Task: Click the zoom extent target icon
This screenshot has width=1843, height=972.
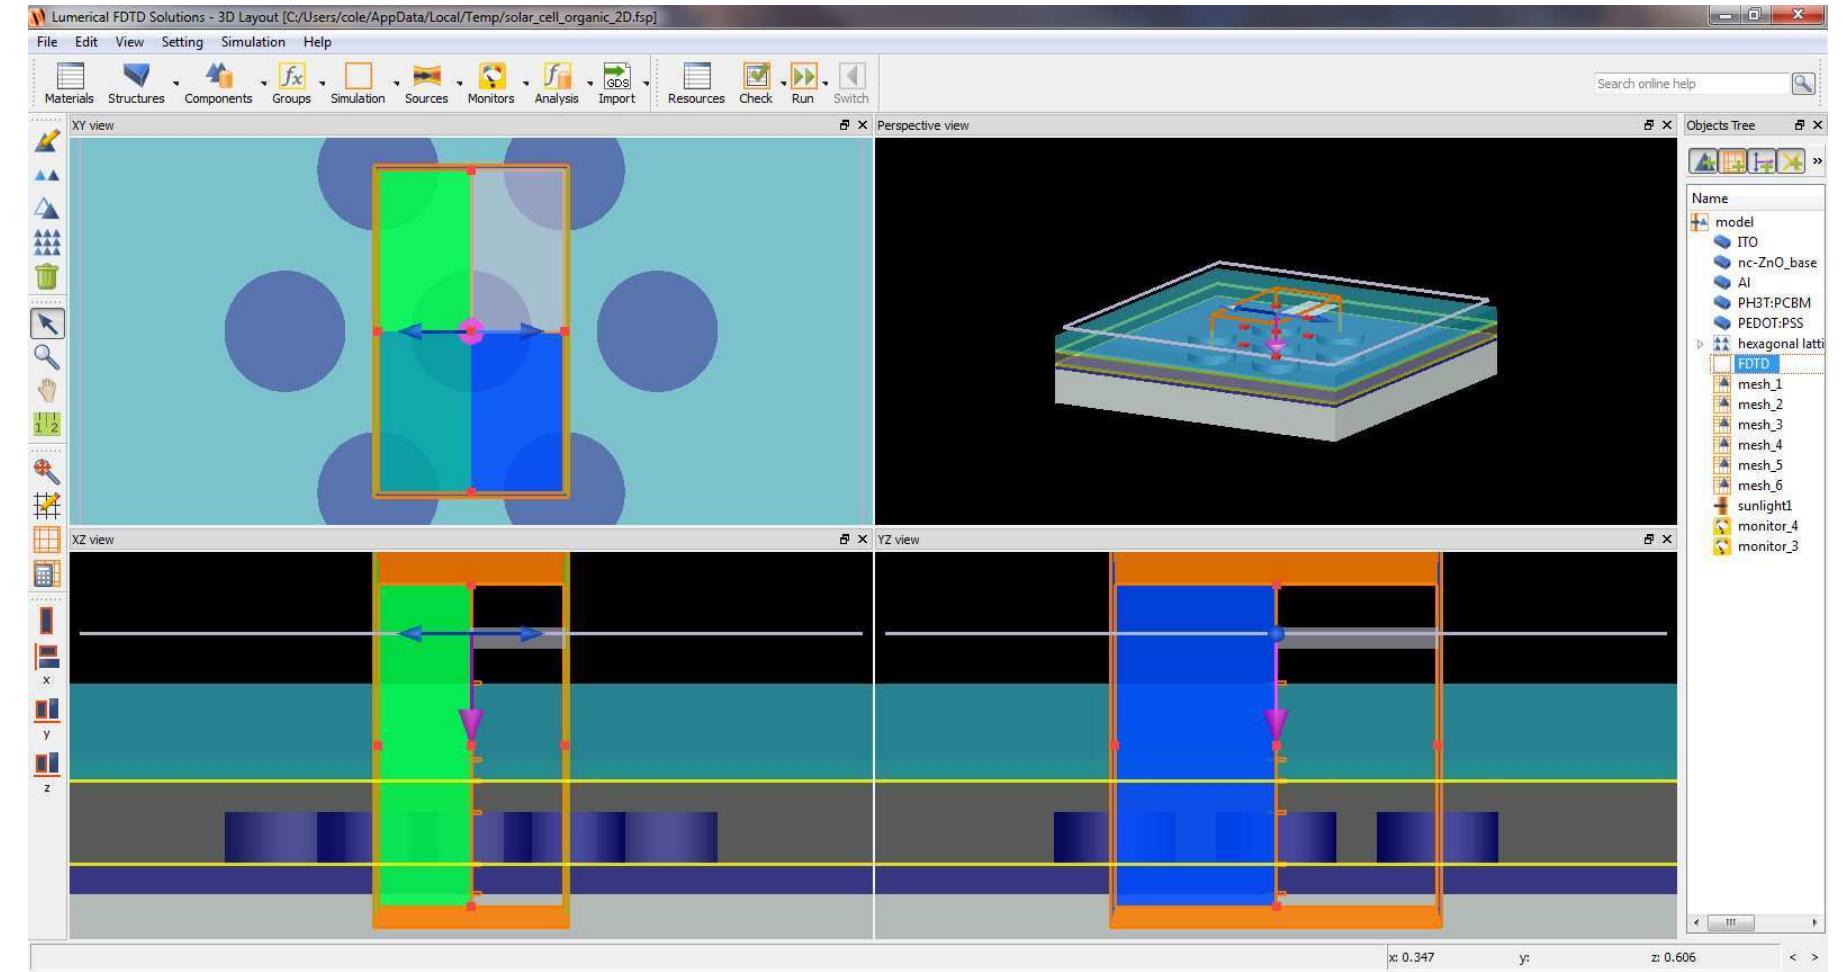Action: click(x=47, y=471)
